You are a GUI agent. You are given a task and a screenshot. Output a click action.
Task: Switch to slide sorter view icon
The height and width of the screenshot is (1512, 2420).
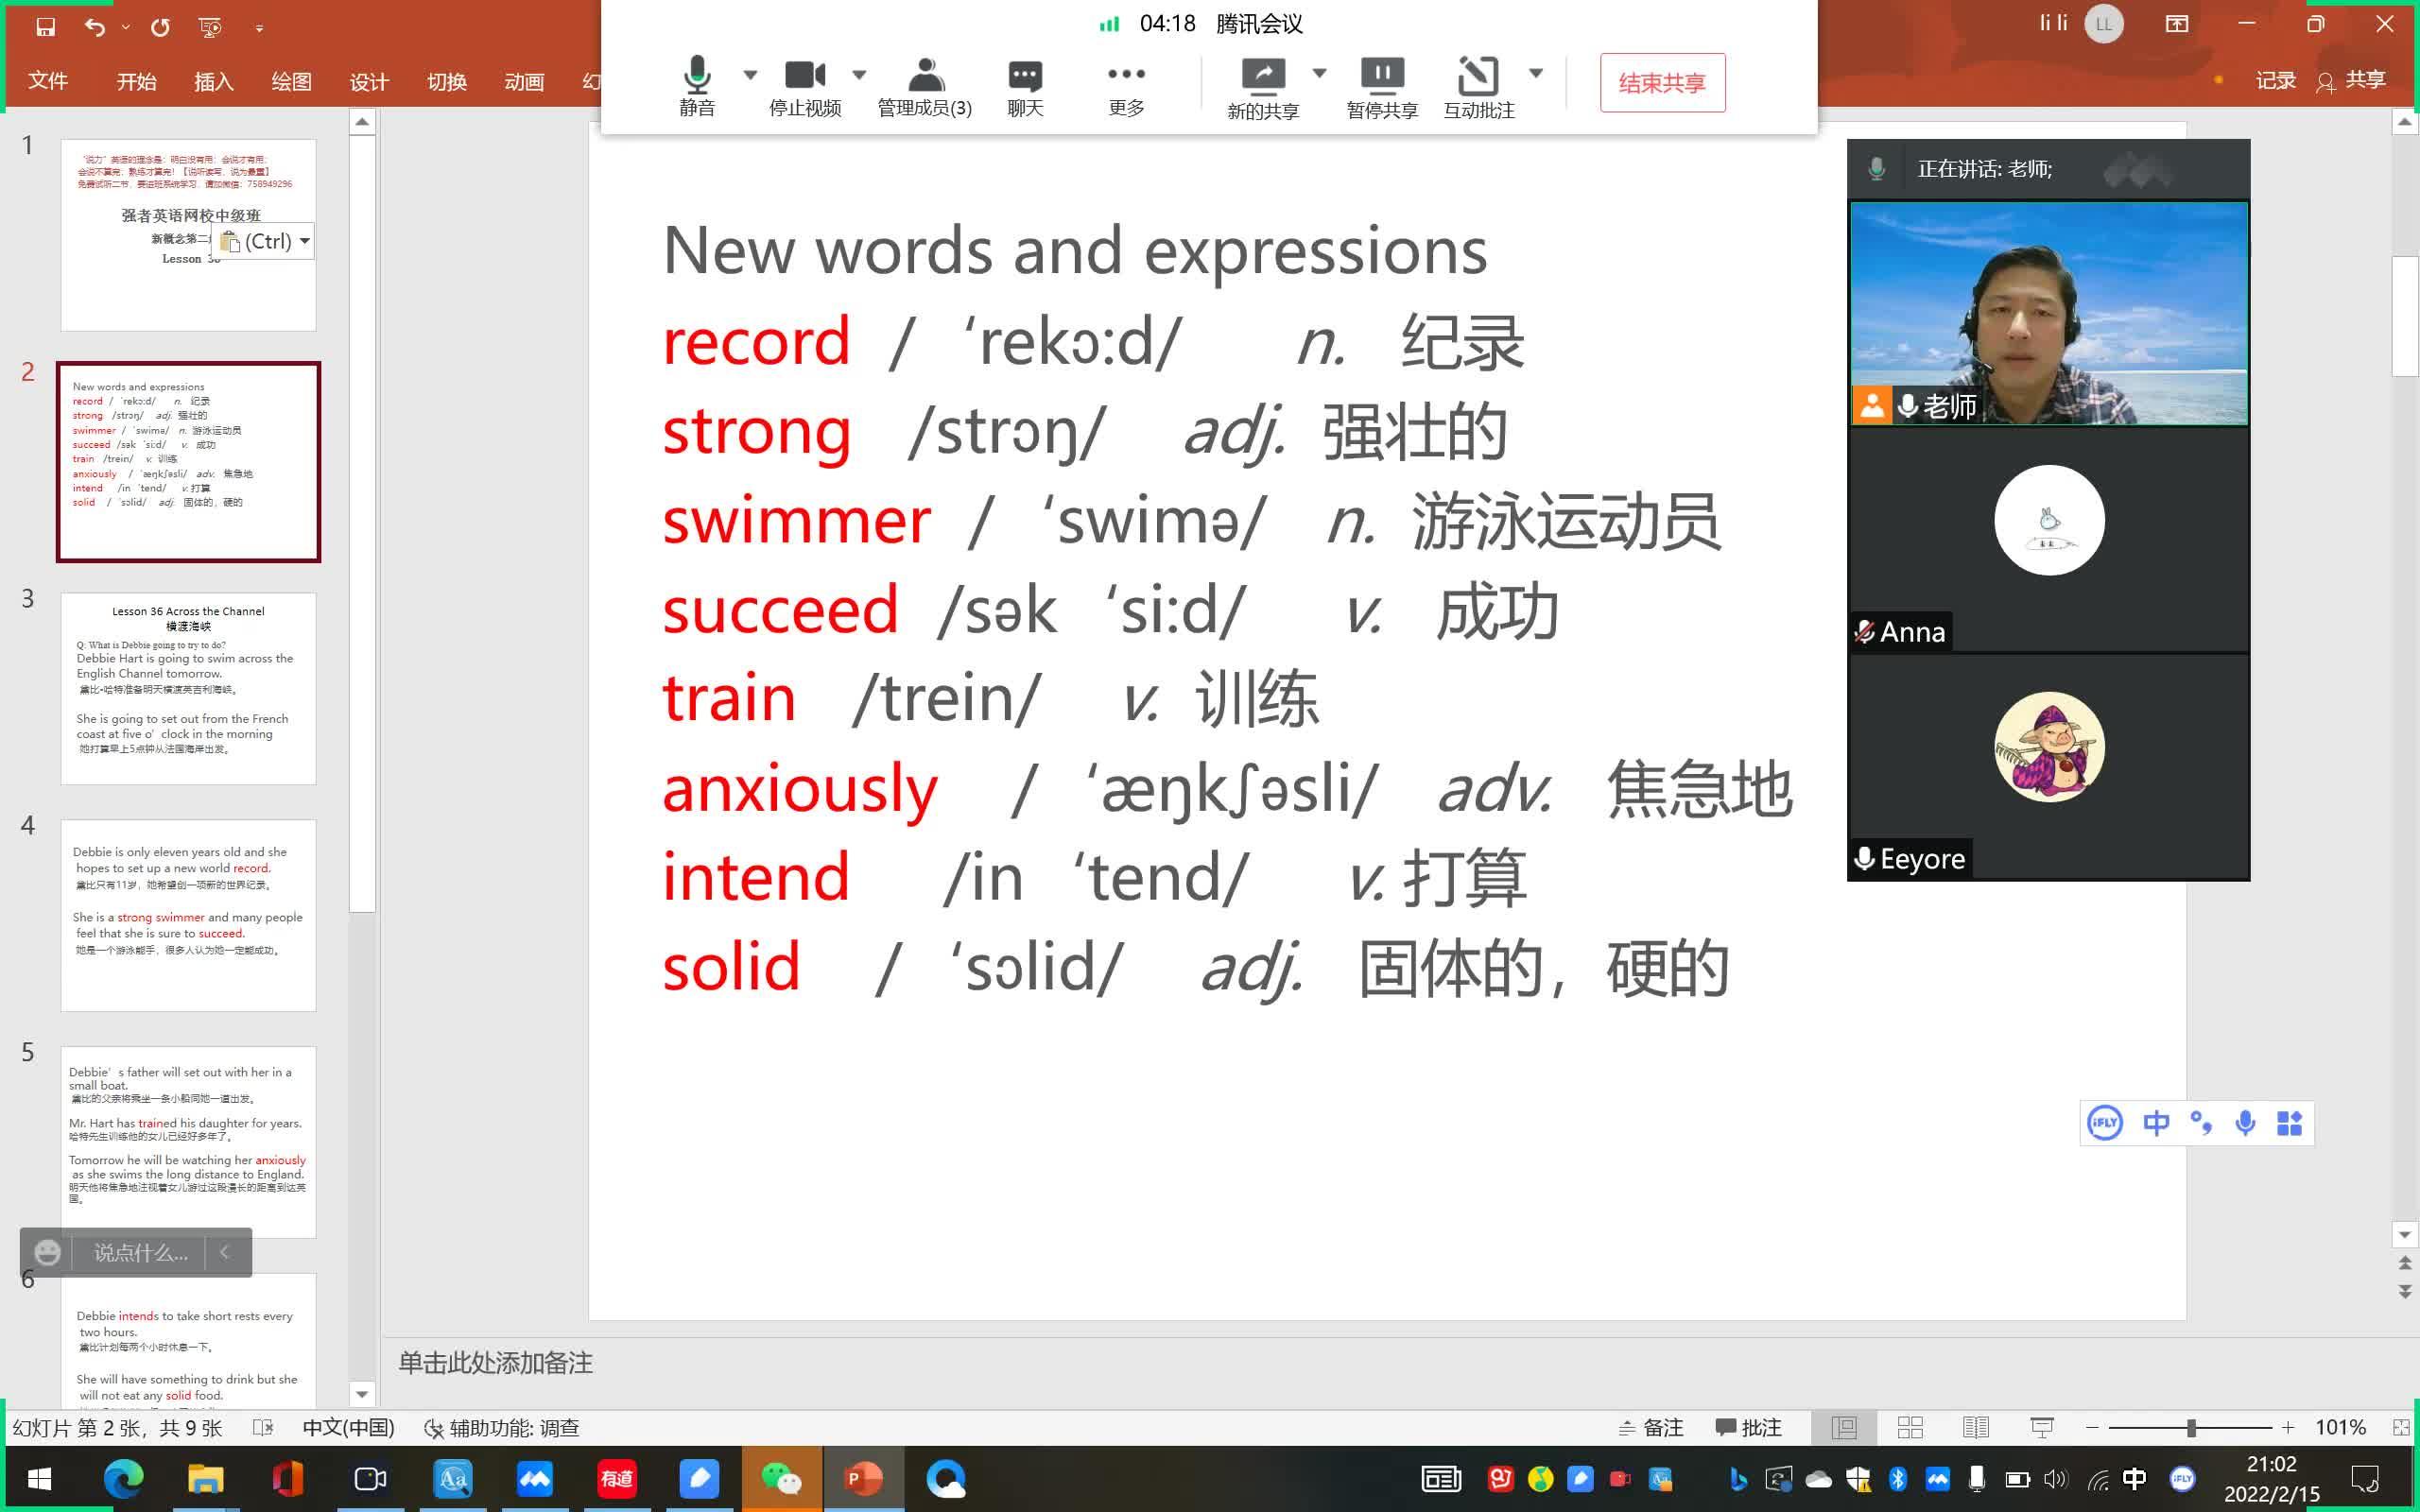point(1910,1427)
